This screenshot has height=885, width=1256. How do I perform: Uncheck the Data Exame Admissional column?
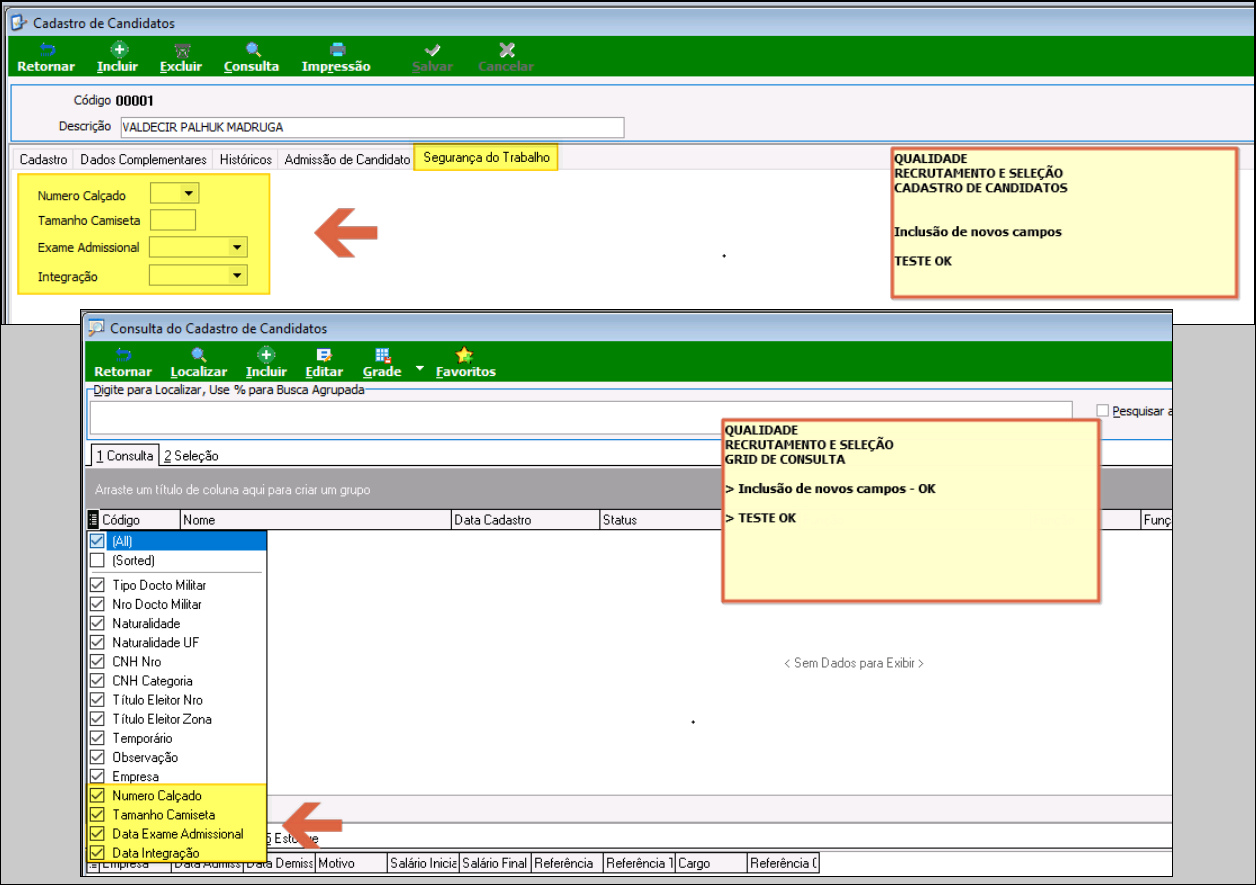(97, 834)
